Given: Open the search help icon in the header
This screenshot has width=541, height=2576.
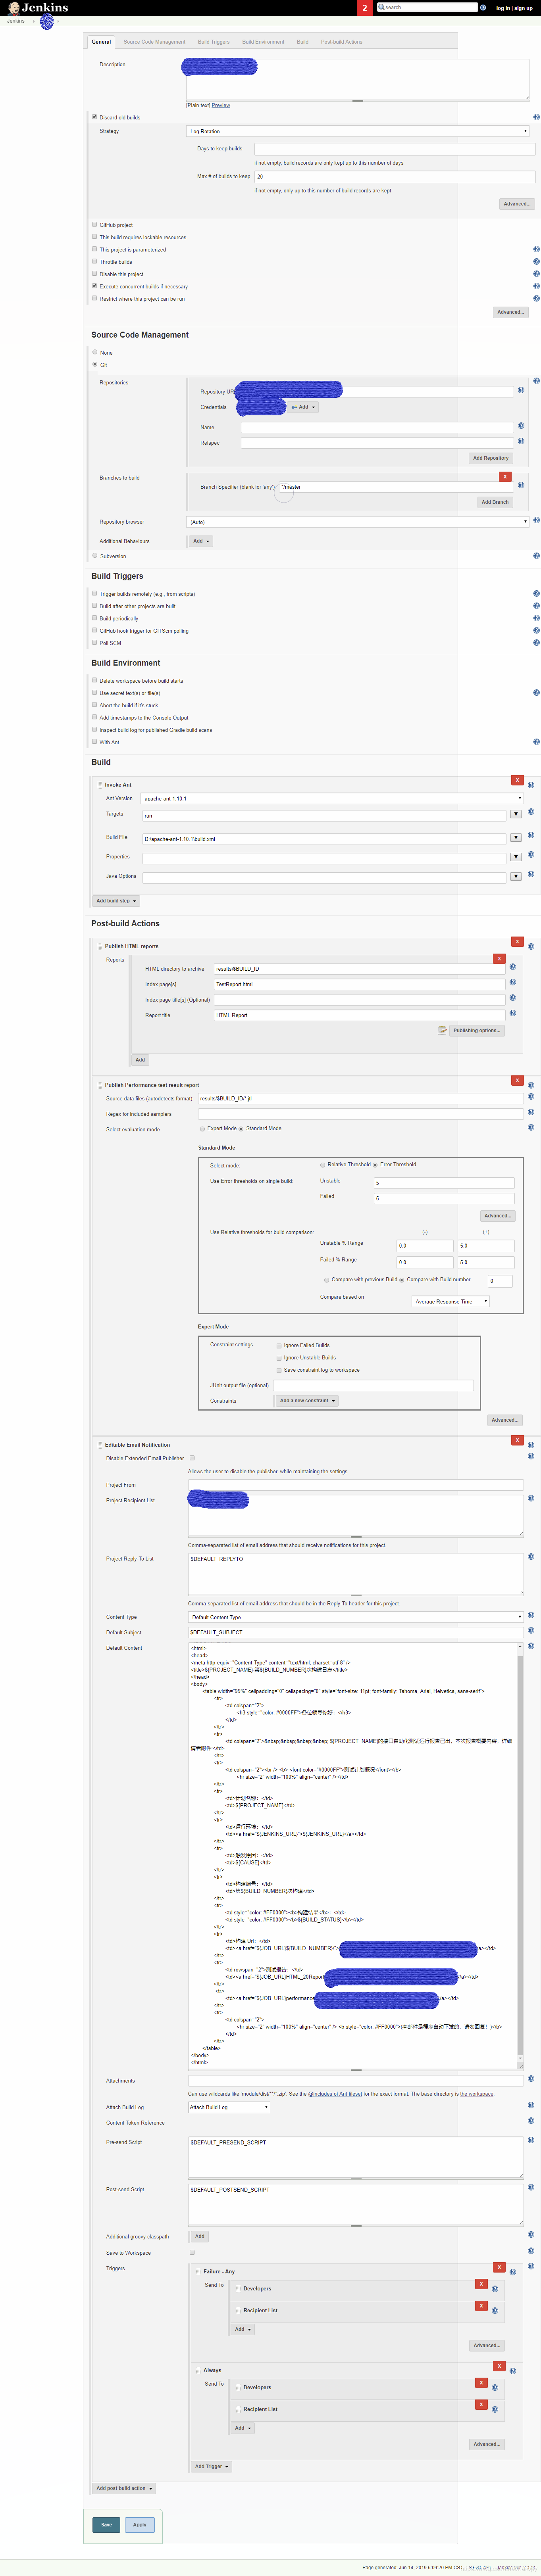Looking at the screenshot, I should tap(483, 7).
